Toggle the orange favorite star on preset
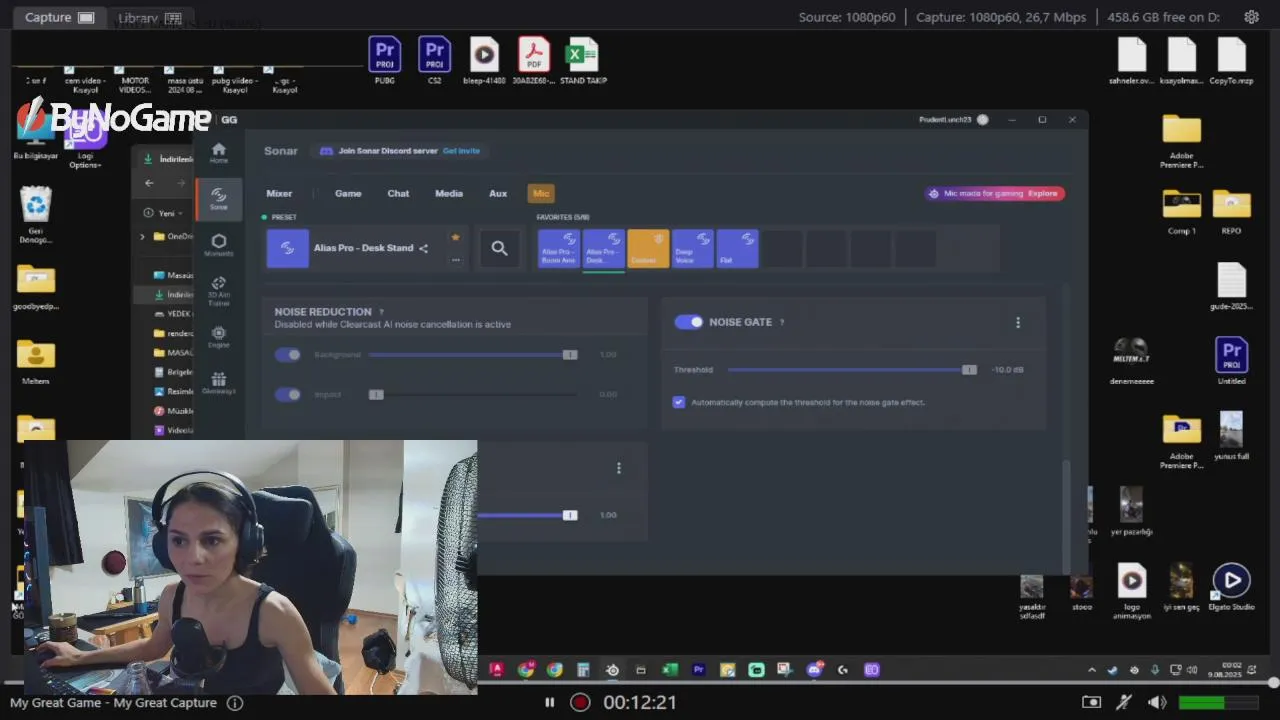The height and width of the screenshot is (720, 1280). pyautogui.click(x=455, y=237)
